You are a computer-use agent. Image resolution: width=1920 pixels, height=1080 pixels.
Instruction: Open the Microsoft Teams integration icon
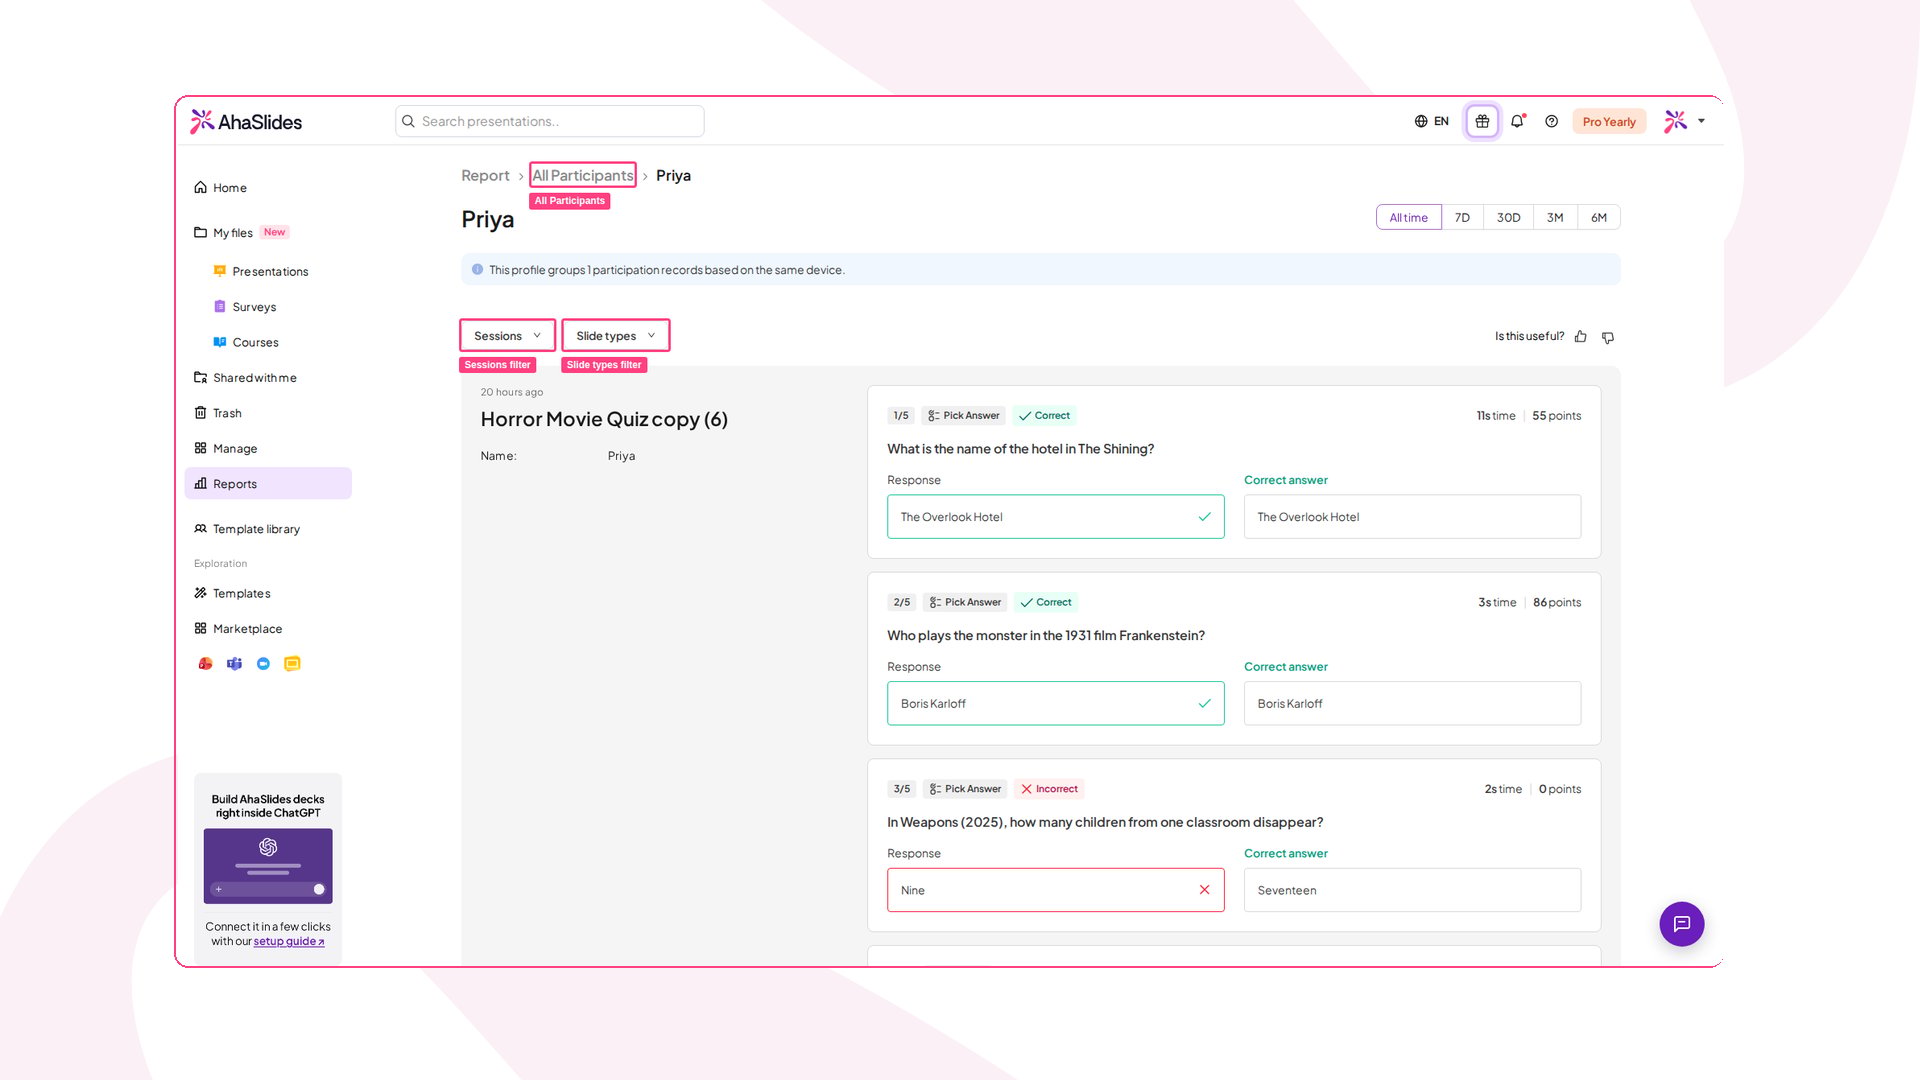(x=234, y=664)
